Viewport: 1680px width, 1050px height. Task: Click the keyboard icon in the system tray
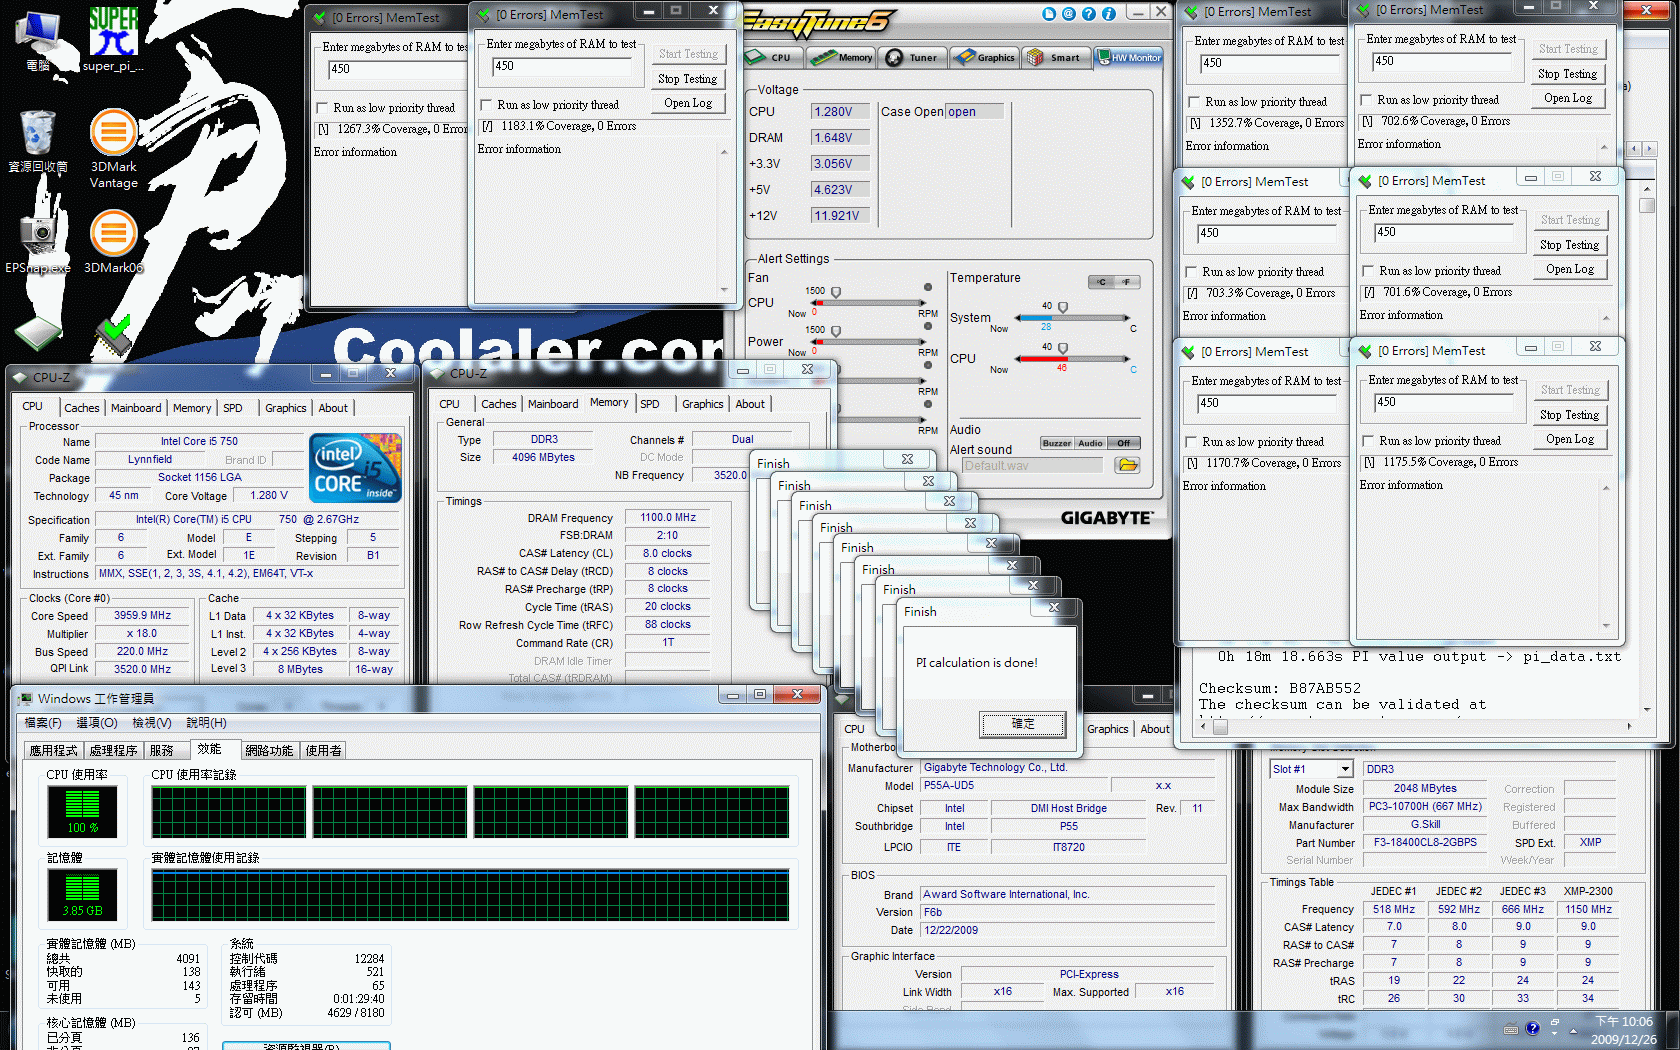point(1511,1029)
